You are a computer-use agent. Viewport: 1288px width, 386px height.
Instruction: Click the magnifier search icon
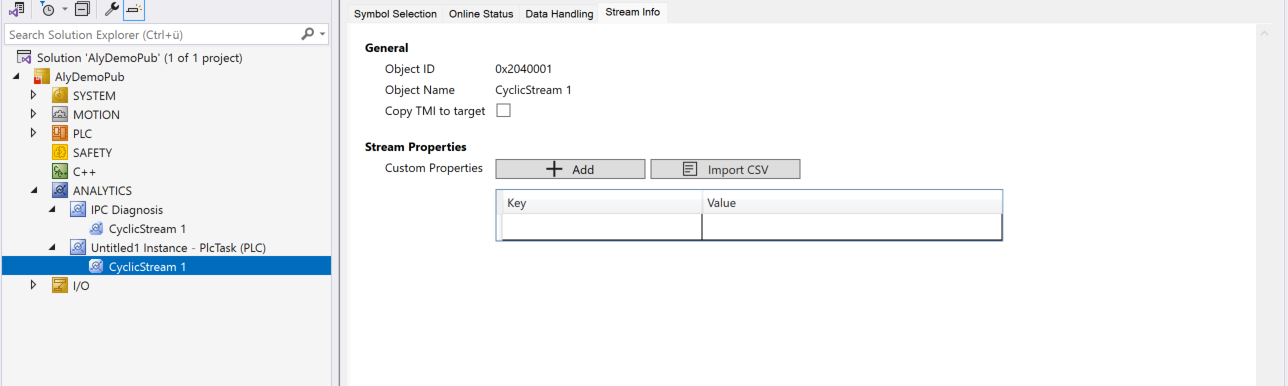pyautogui.click(x=307, y=34)
